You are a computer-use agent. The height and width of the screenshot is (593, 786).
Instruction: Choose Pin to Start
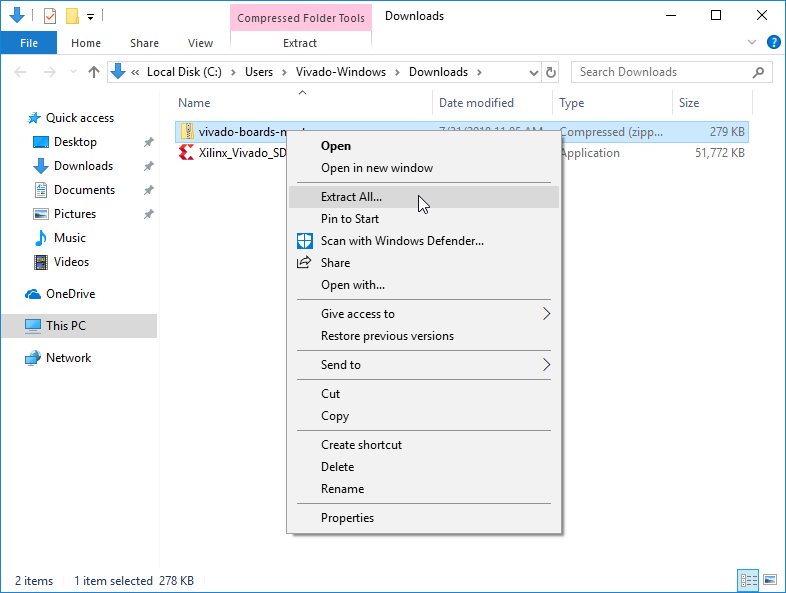coord(424,219)
